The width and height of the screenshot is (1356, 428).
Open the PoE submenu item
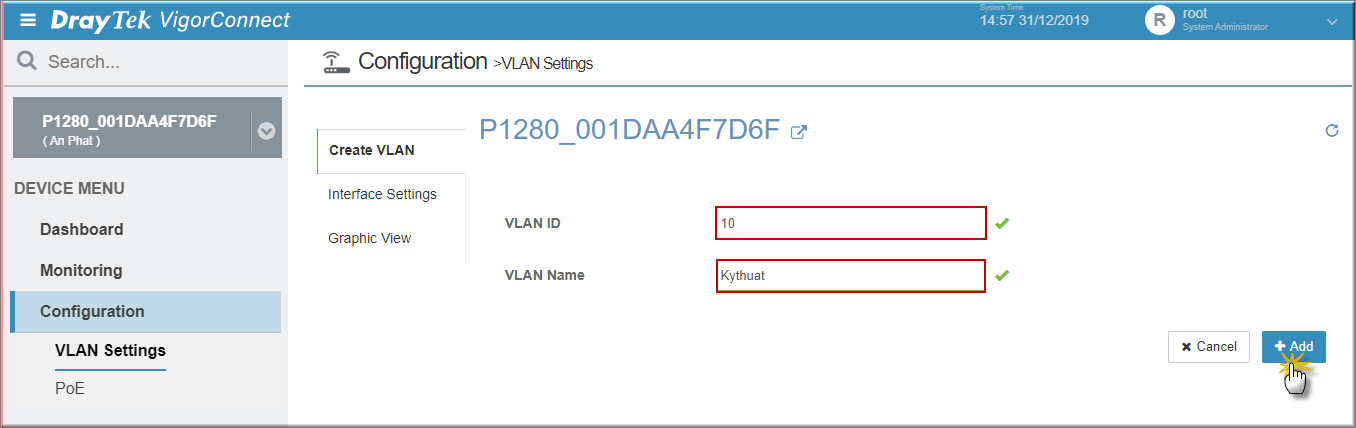(x=70, y=388)
